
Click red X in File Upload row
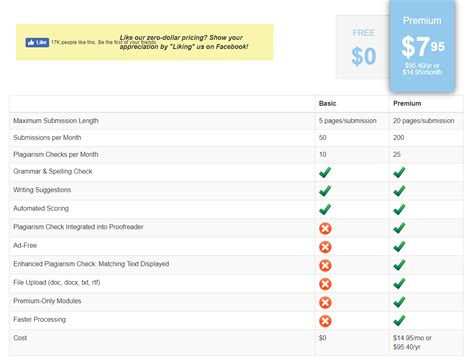[325, 284]
